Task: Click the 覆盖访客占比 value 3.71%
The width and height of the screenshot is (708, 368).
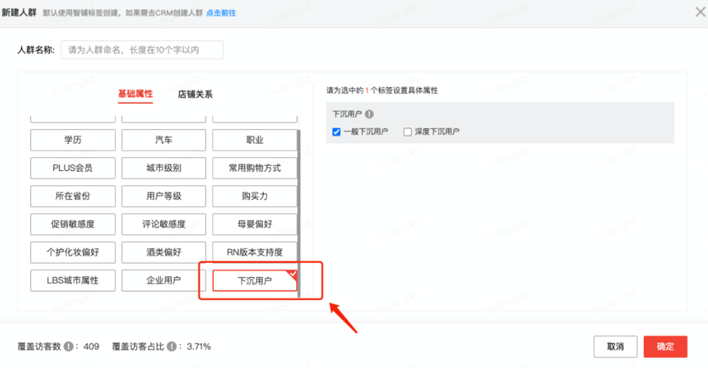Action: (199, 346)
